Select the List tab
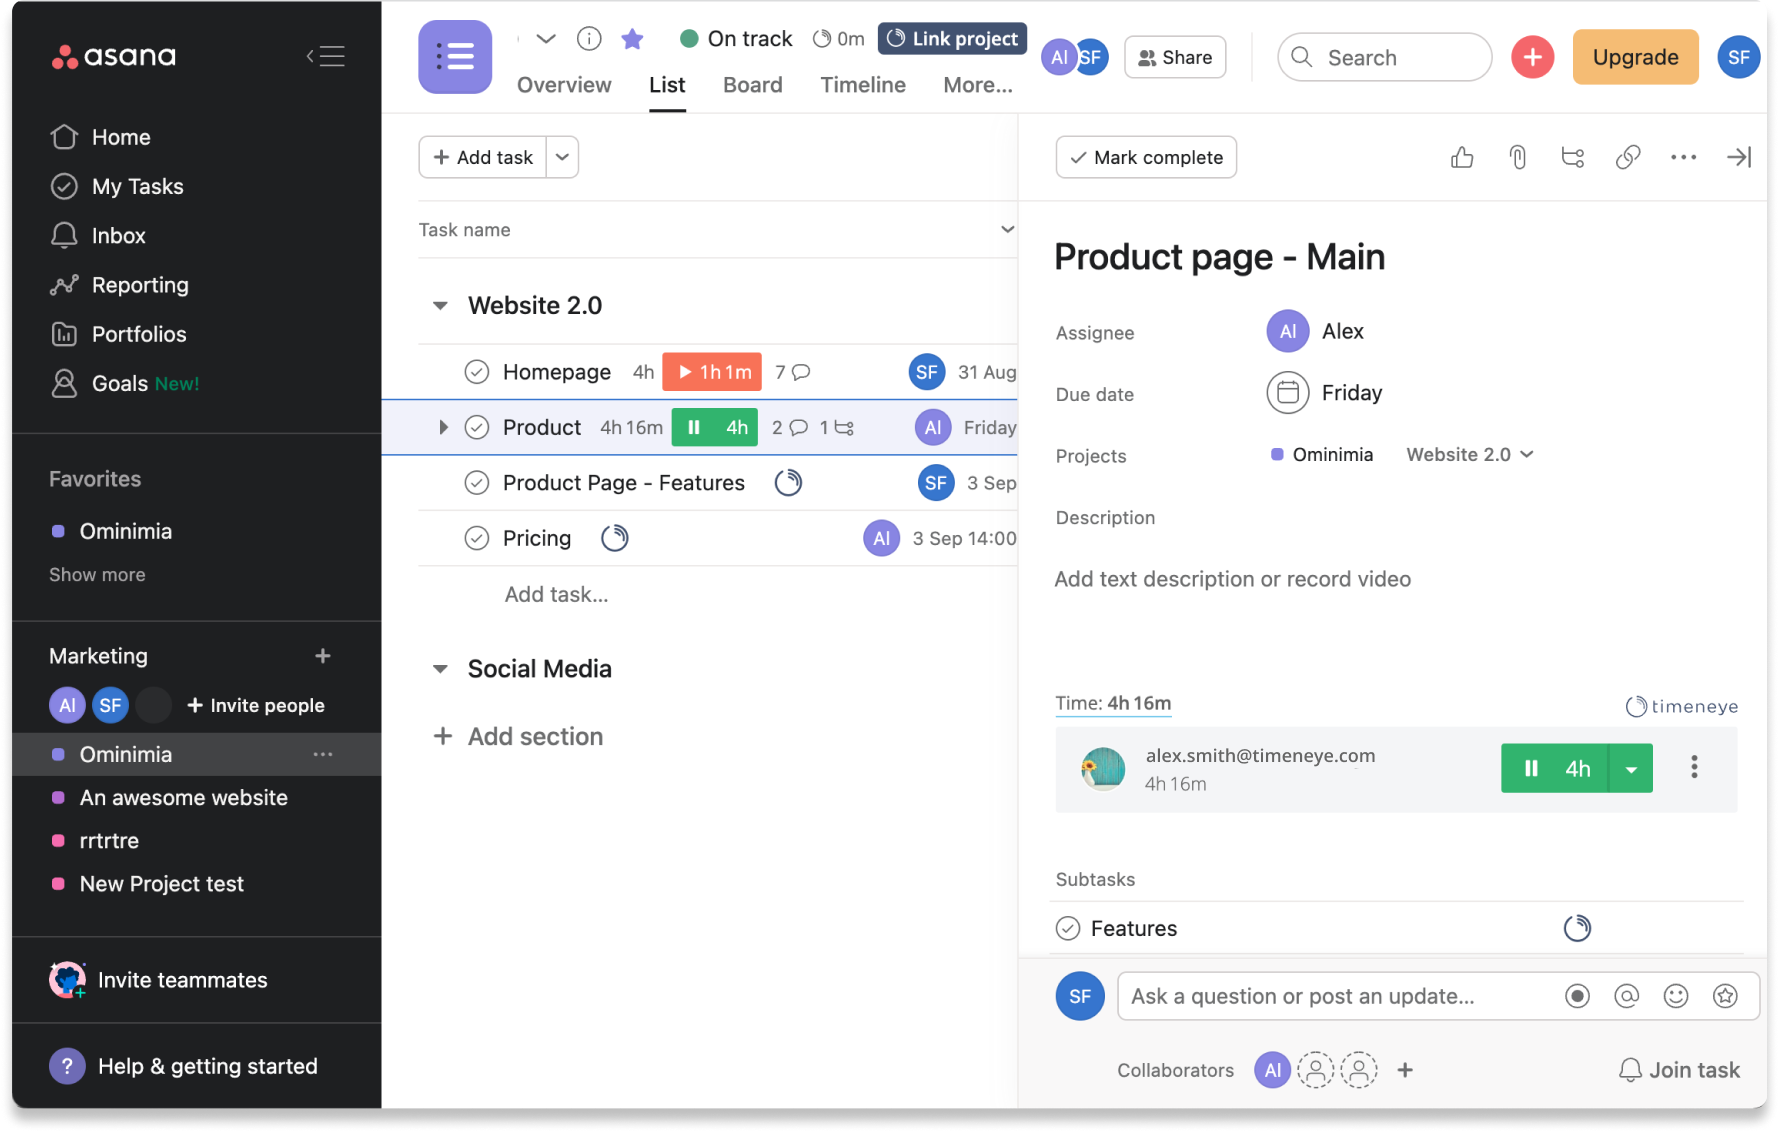Image resolution: width=1779 pixels, height=1133 pixels. pyautogui.click(x=667, y=85)
